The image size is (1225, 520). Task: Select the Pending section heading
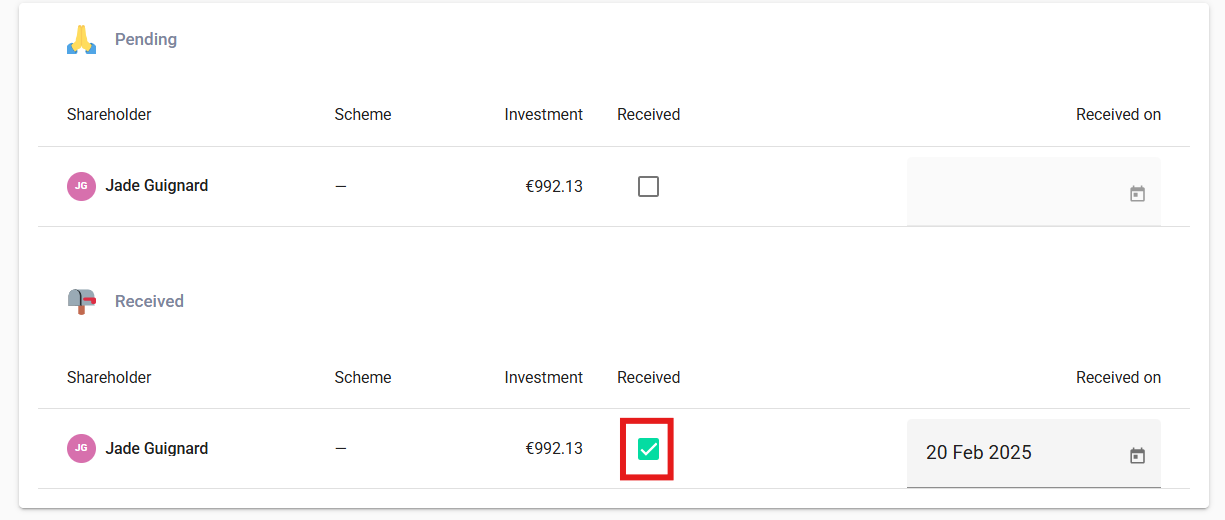[146, 40]
